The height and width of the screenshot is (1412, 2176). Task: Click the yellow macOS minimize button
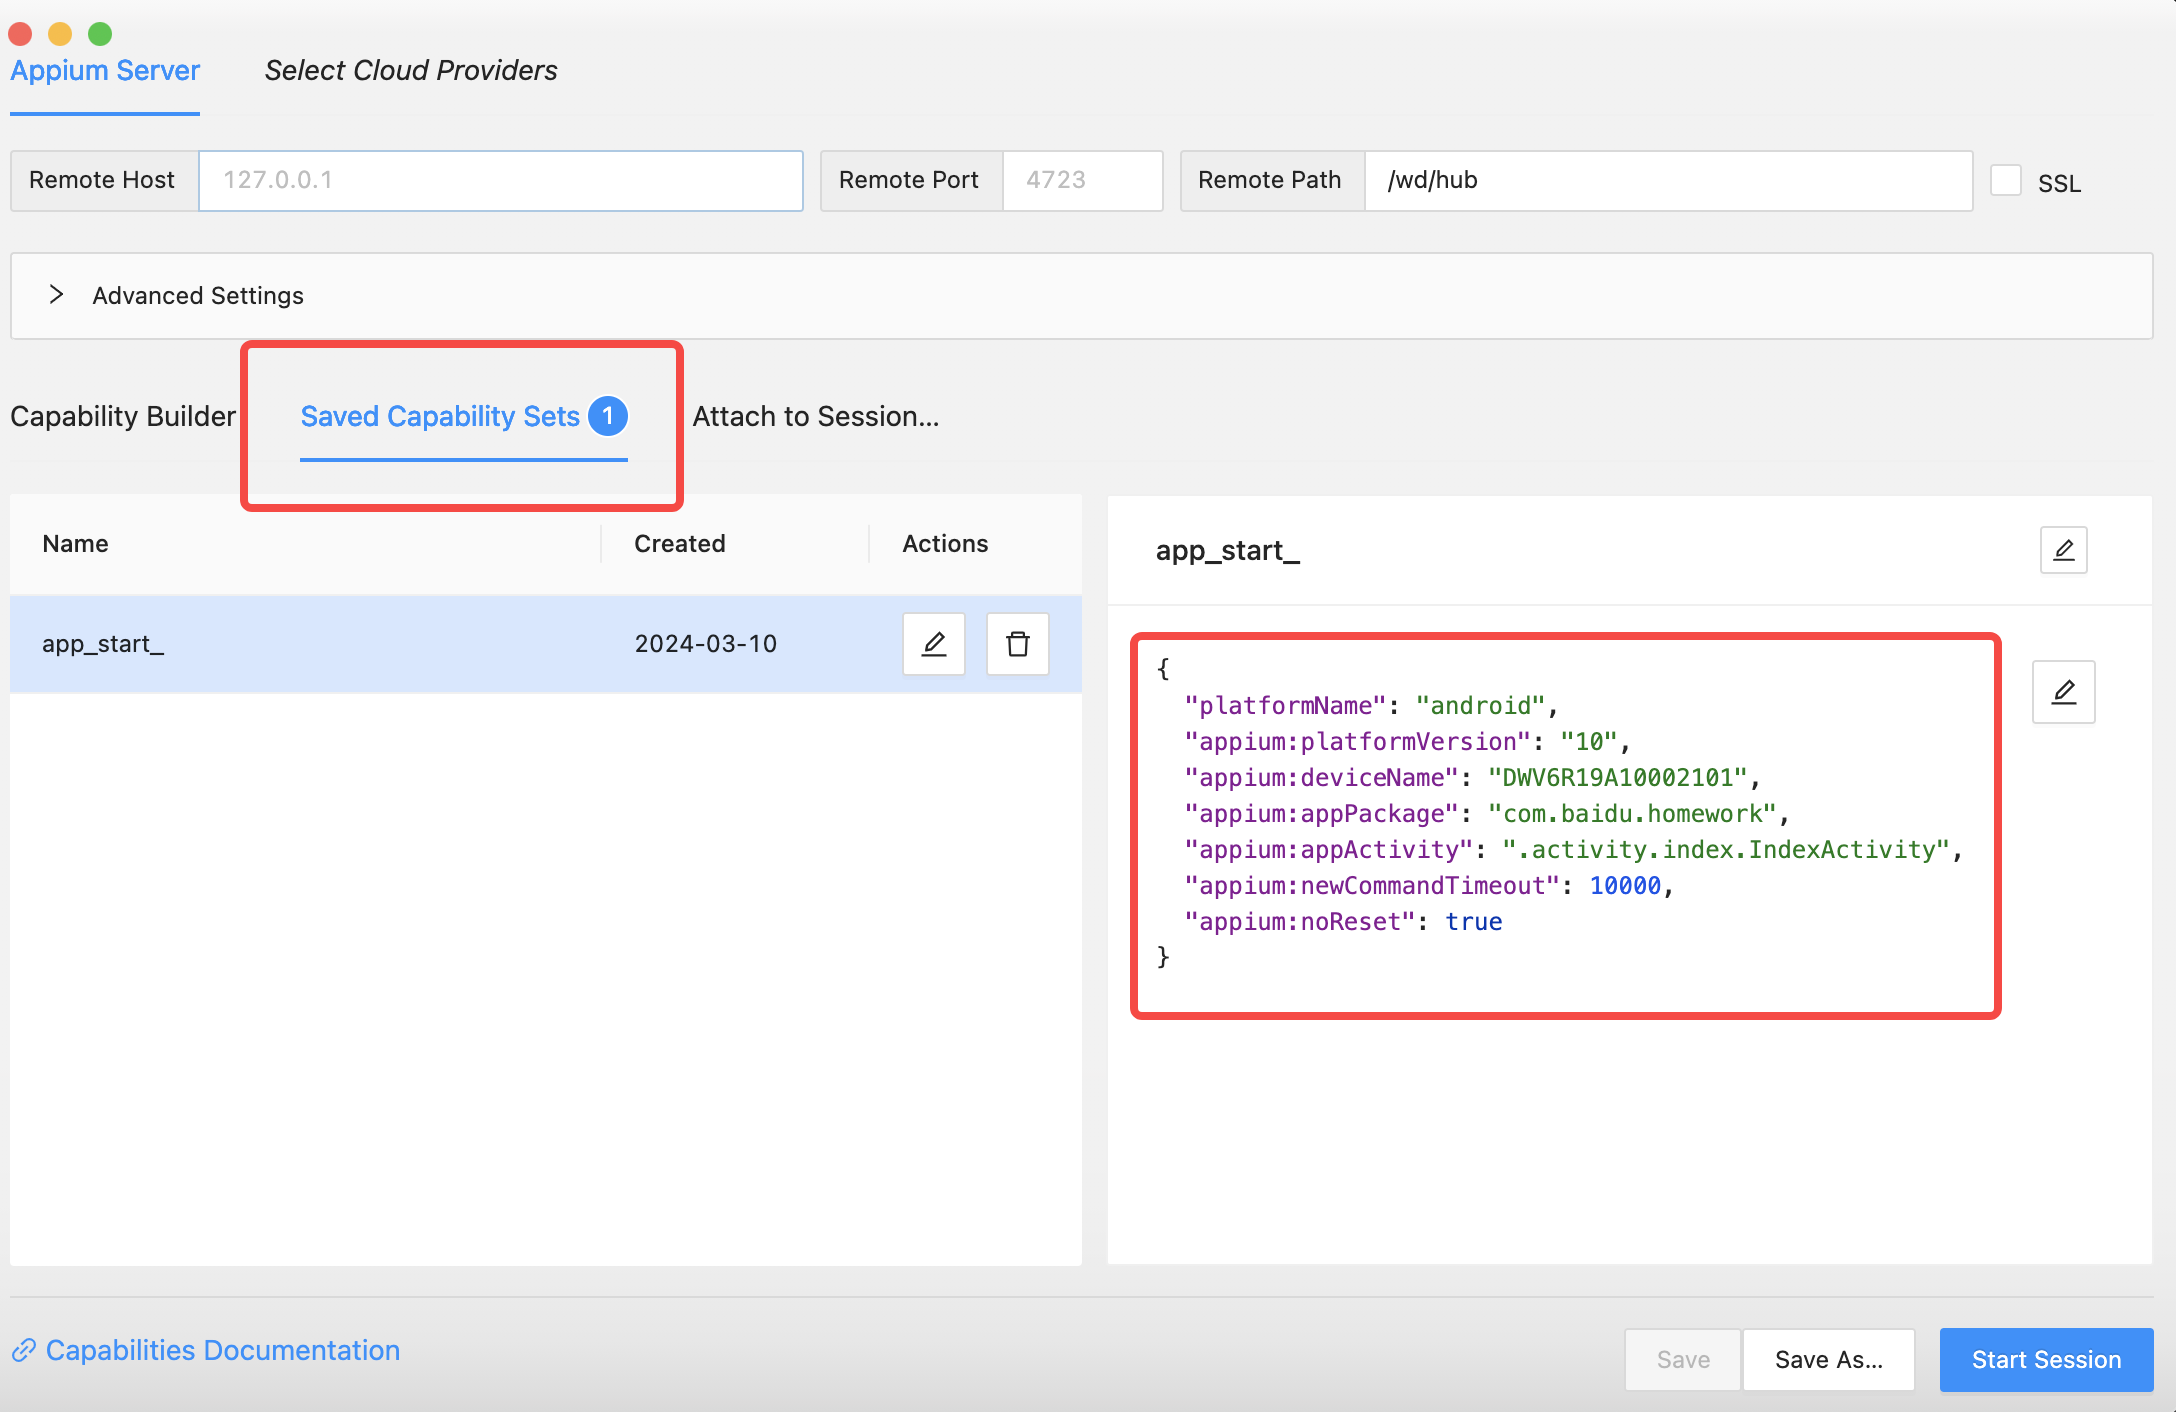[60, 34]
